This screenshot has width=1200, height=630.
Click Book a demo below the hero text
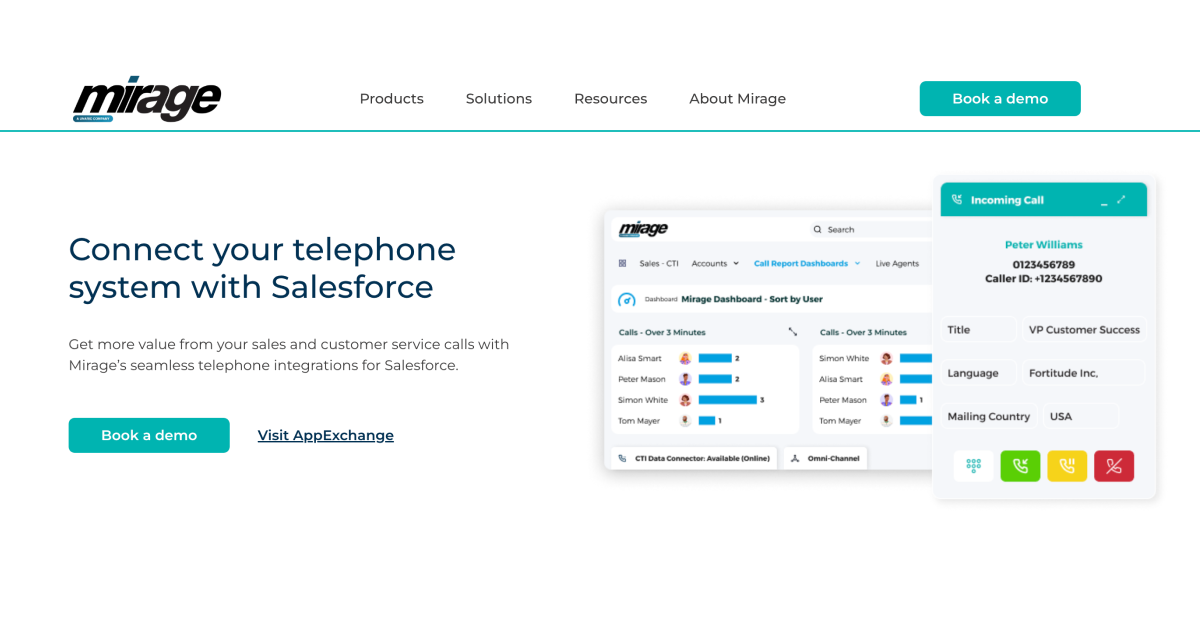pyautogui.click(x=149, y=435)
